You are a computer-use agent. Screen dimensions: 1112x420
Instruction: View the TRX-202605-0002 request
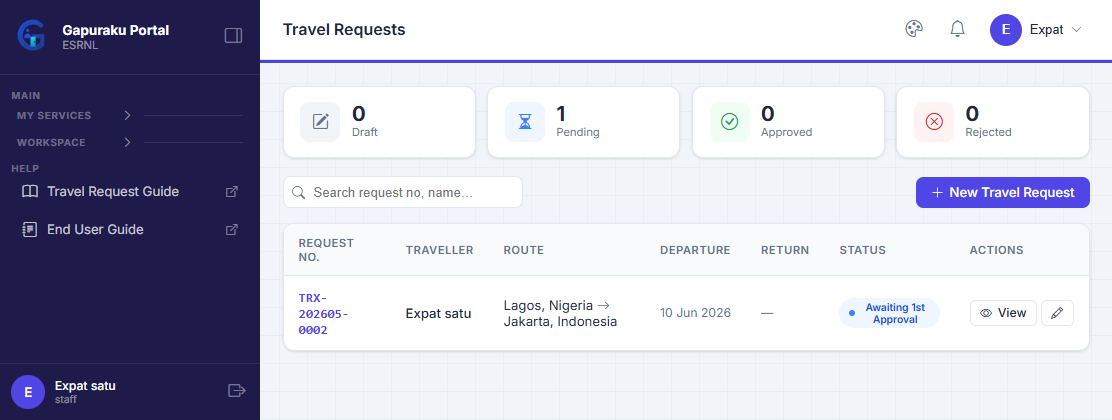point(1003,313)
